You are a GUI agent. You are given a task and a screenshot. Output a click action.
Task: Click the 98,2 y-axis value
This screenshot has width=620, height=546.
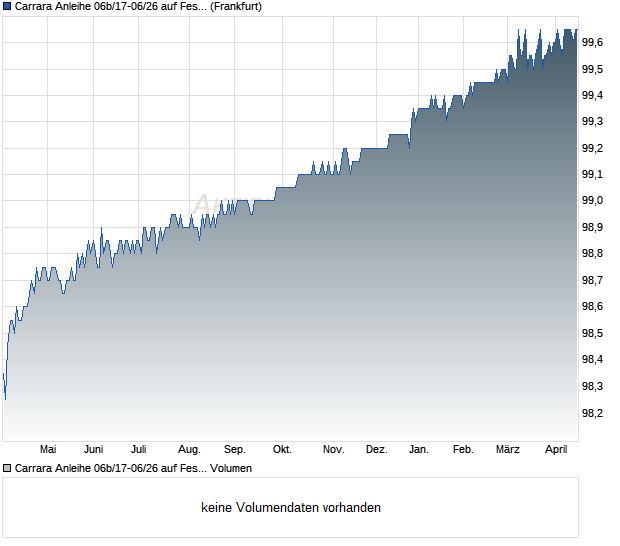pos(593,413)
